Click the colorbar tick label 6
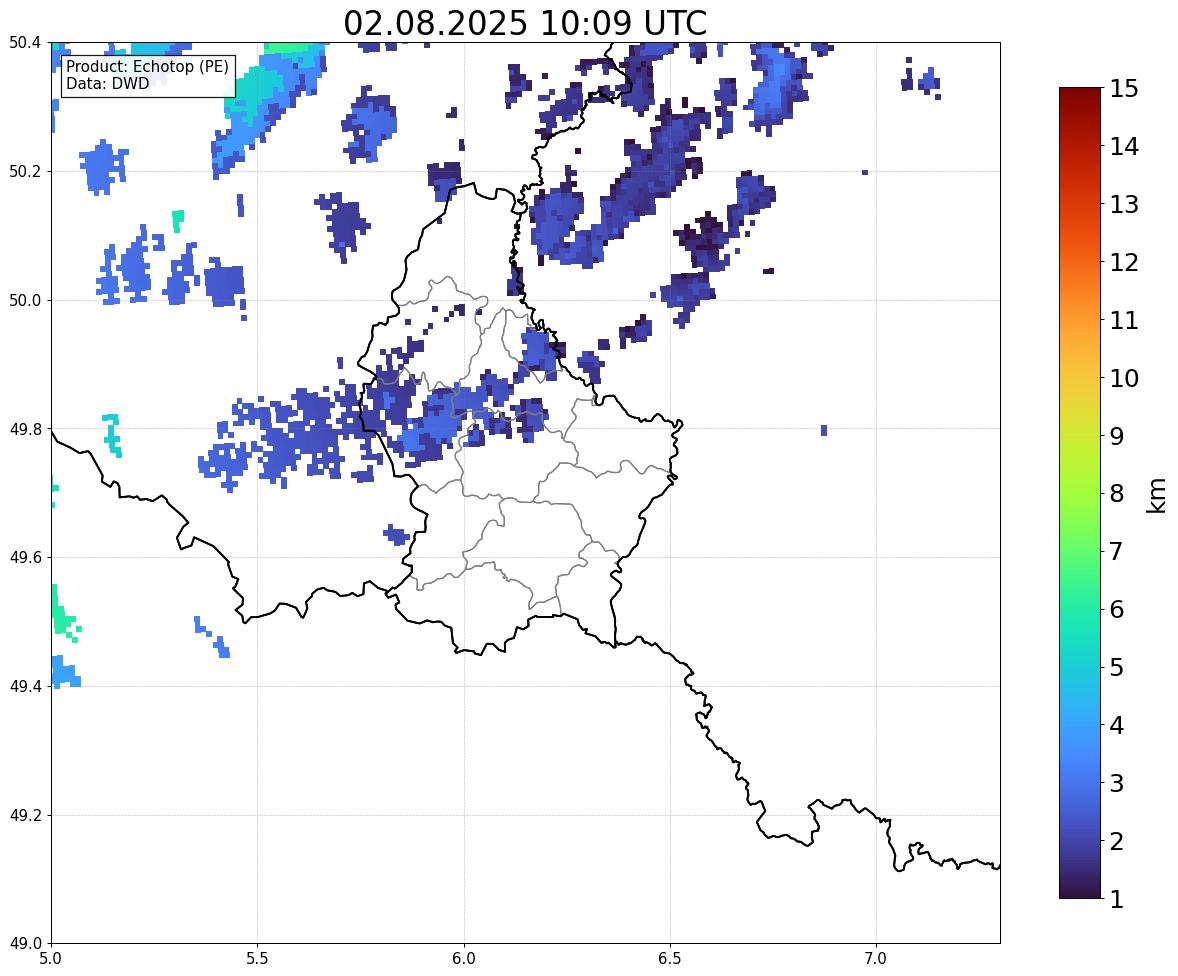1178x976 pixels. click(1116, 609)
